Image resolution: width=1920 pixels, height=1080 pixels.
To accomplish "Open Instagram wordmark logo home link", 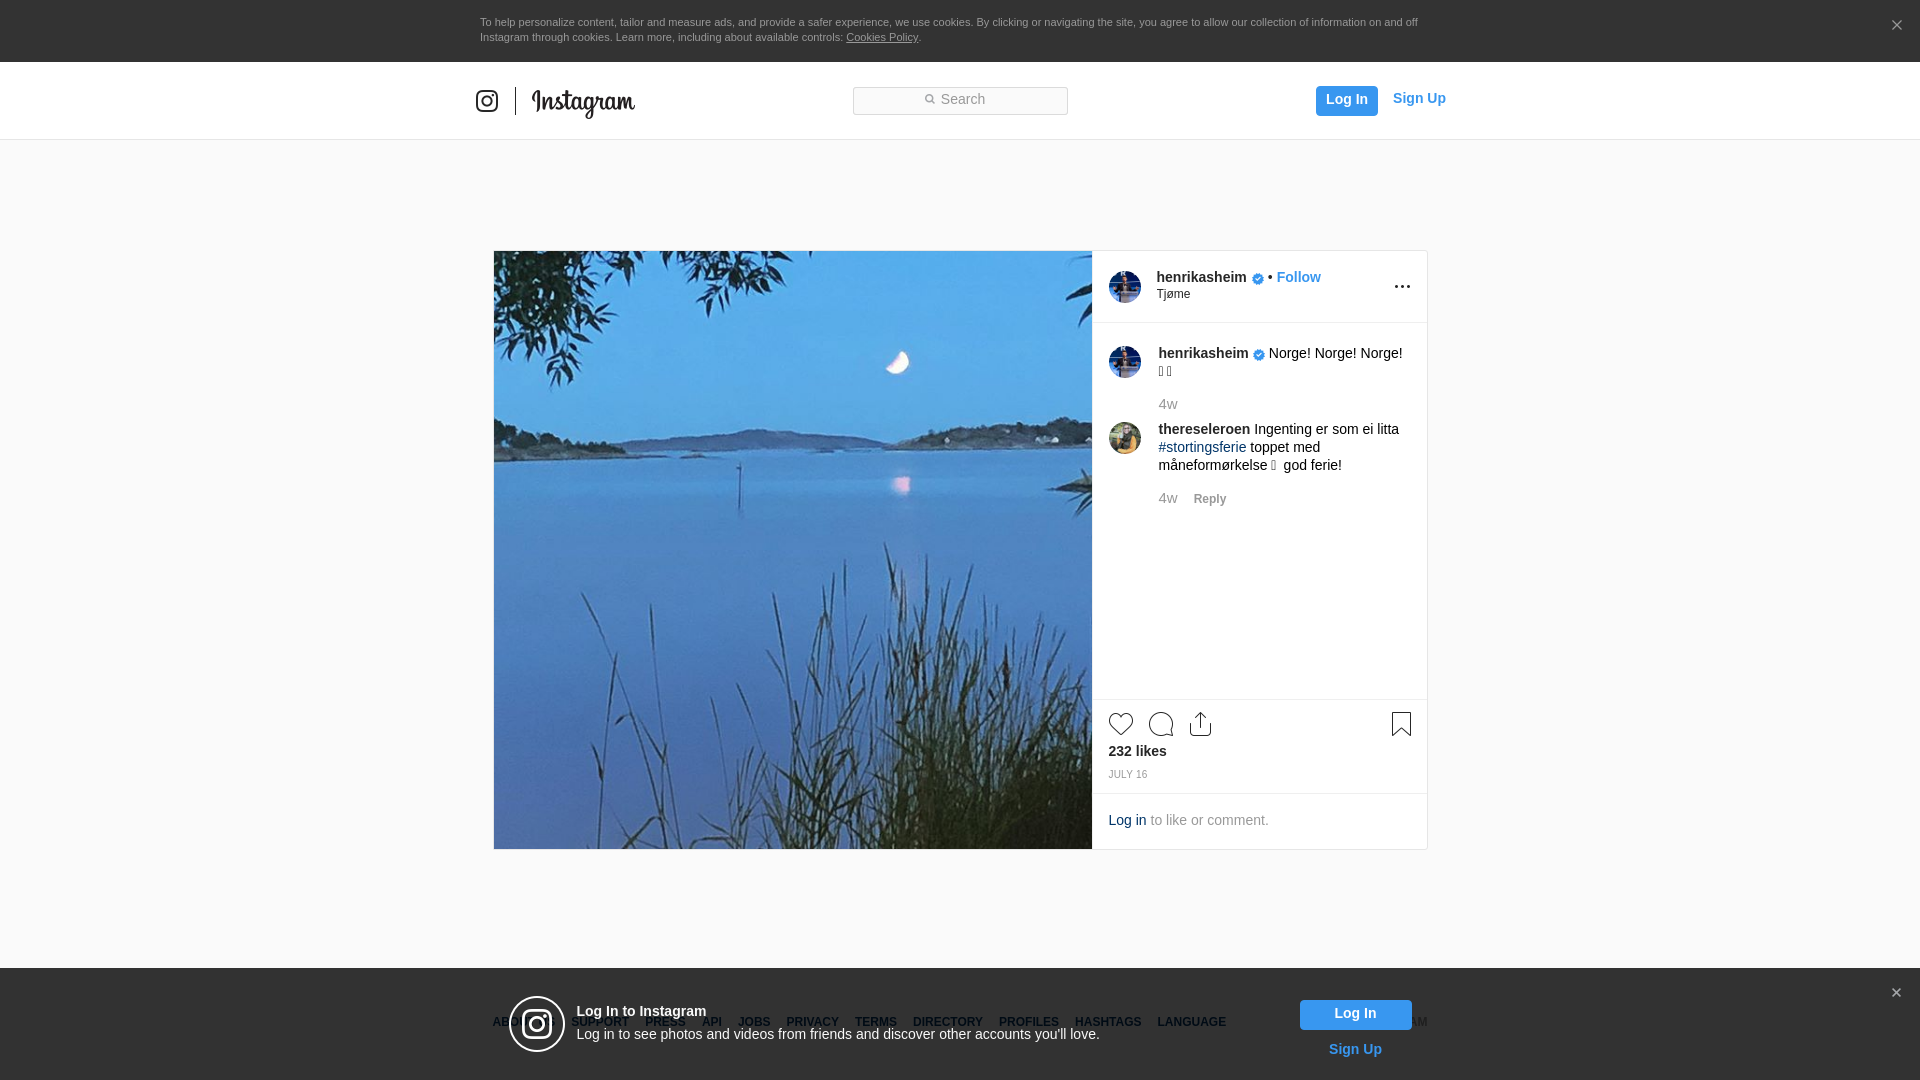I will point(583,102).
